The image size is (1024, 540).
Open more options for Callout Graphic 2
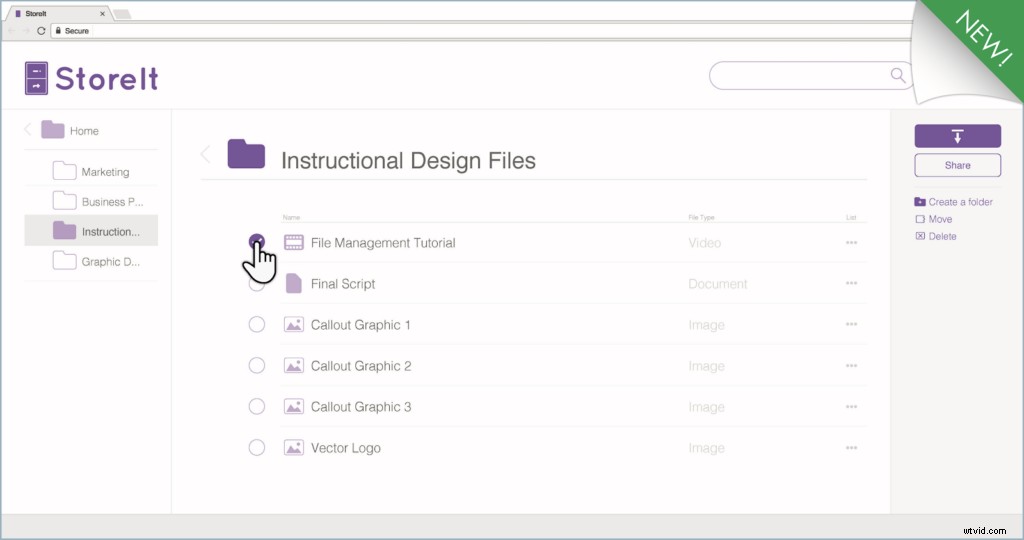(851, 366)
